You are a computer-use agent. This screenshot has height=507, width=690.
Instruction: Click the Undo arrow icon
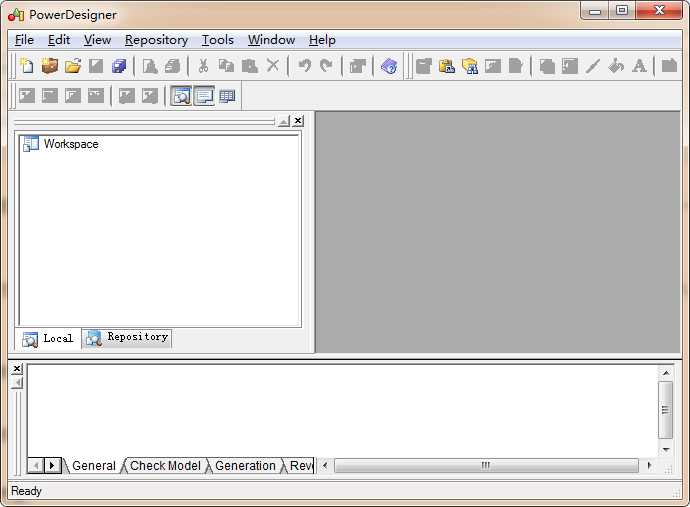(x=304, y=66)
